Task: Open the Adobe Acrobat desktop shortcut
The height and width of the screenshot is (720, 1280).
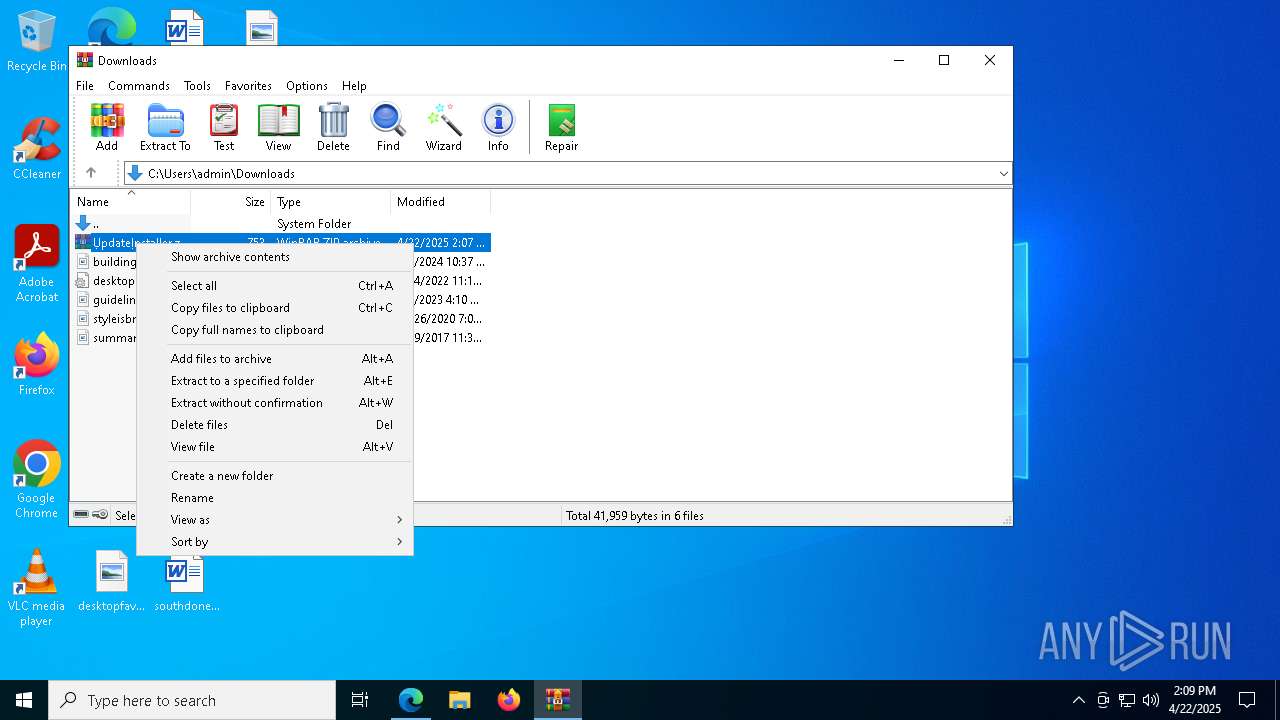Action: coord(37,264)
